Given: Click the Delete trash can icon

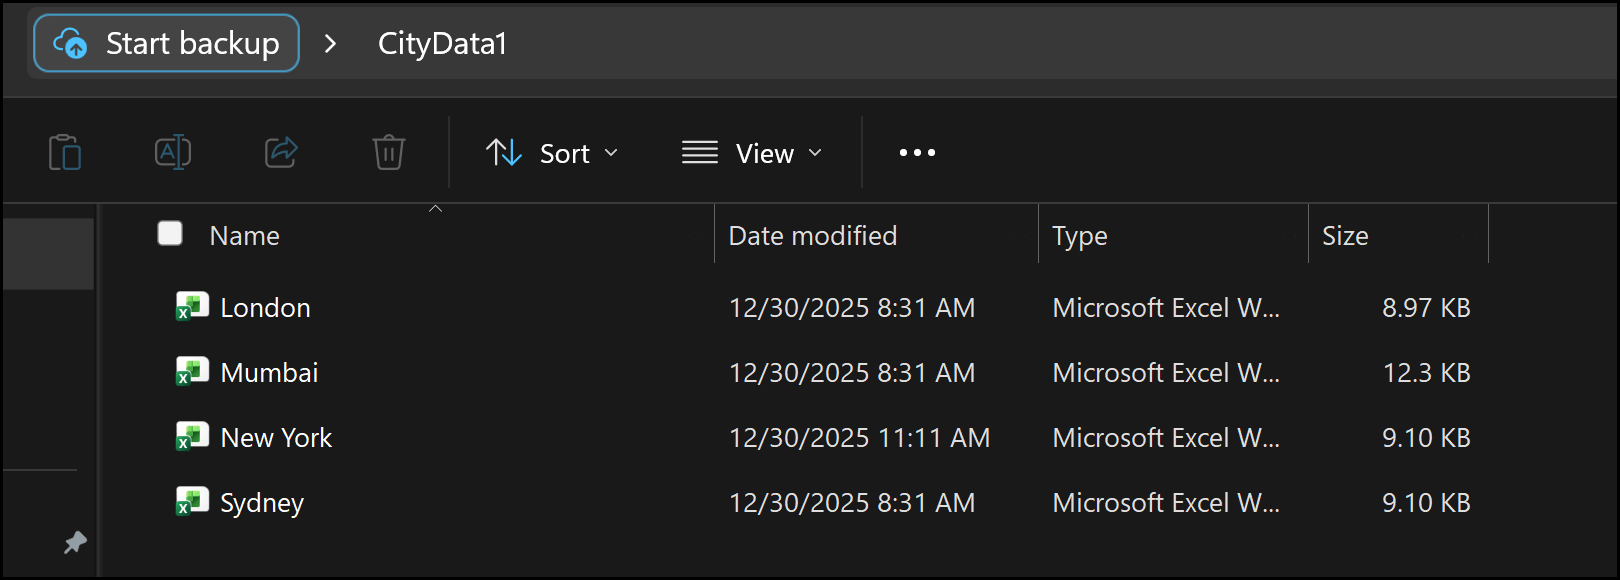Looking at the screenshot, I should click(388, 153).
